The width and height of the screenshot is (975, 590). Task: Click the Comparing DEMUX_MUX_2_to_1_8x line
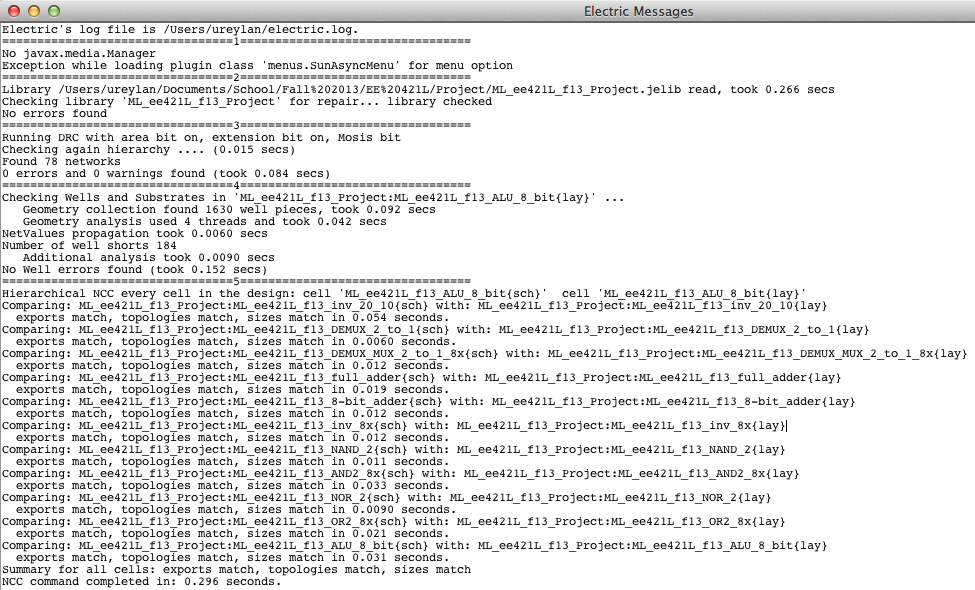484,353
